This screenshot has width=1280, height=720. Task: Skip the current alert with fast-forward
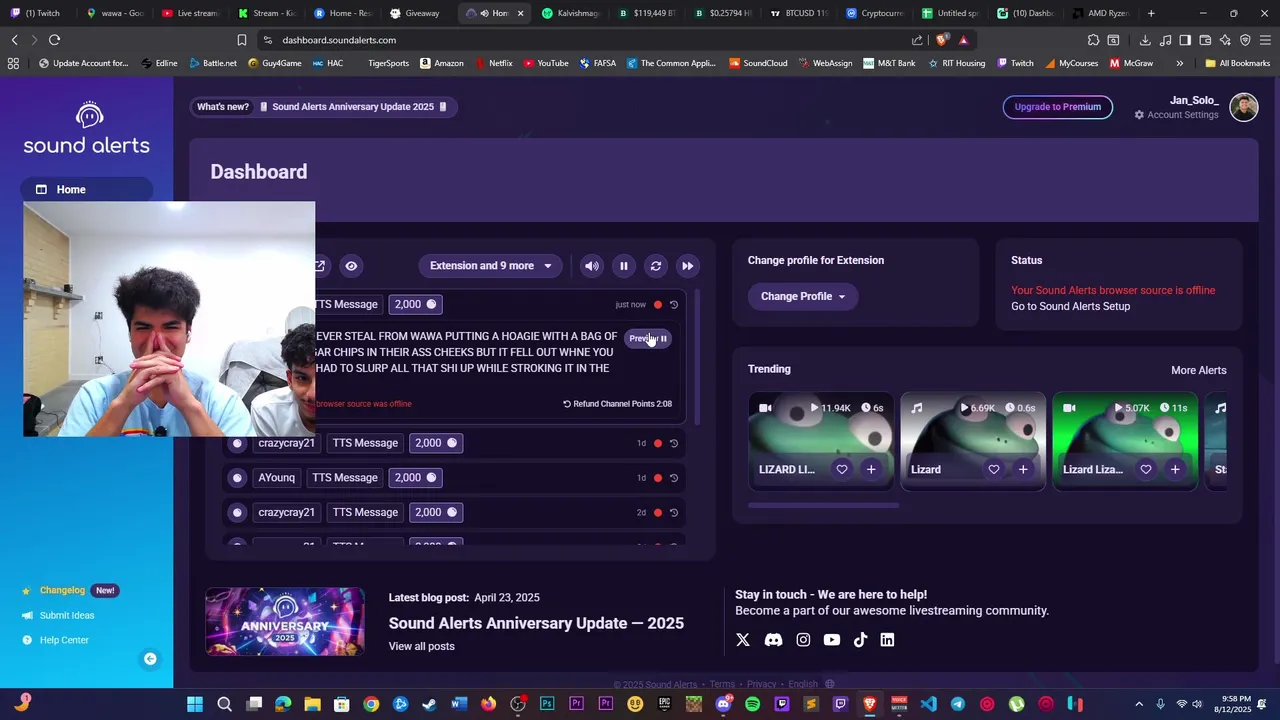pos(688,266)
